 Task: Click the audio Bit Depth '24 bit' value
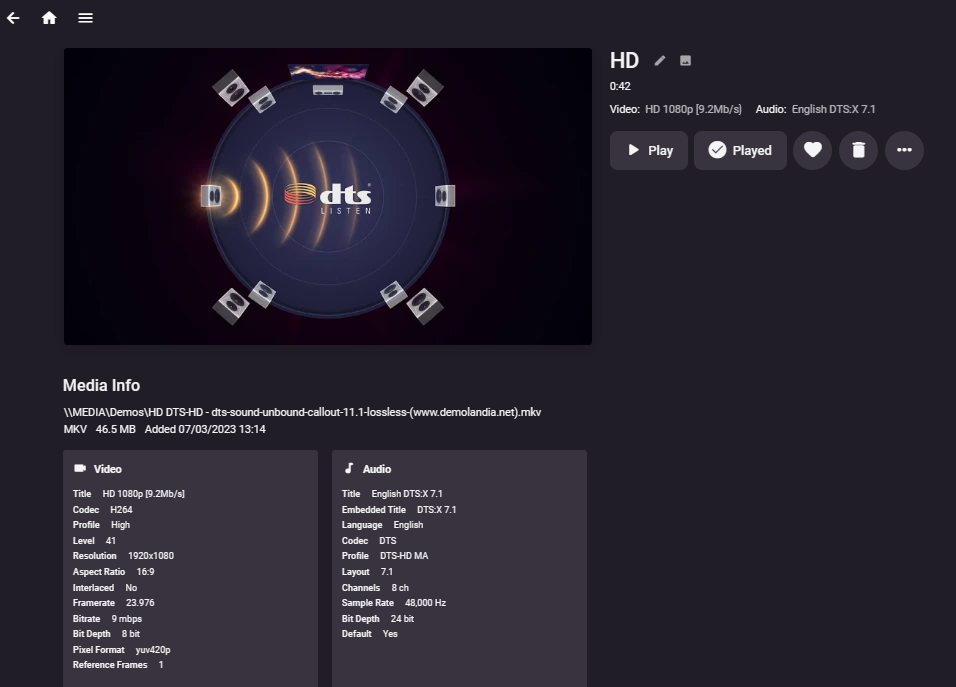[402, 619]
